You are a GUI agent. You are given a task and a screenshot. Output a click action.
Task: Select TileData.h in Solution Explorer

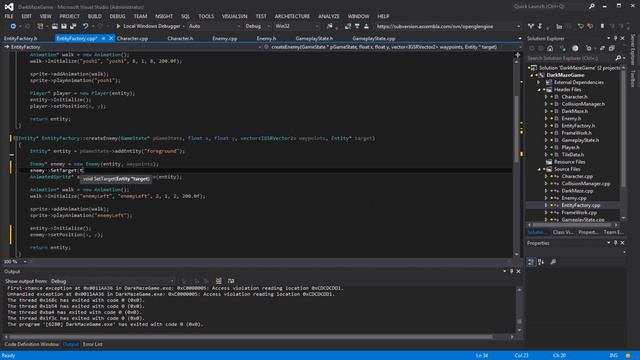point(573,155)
